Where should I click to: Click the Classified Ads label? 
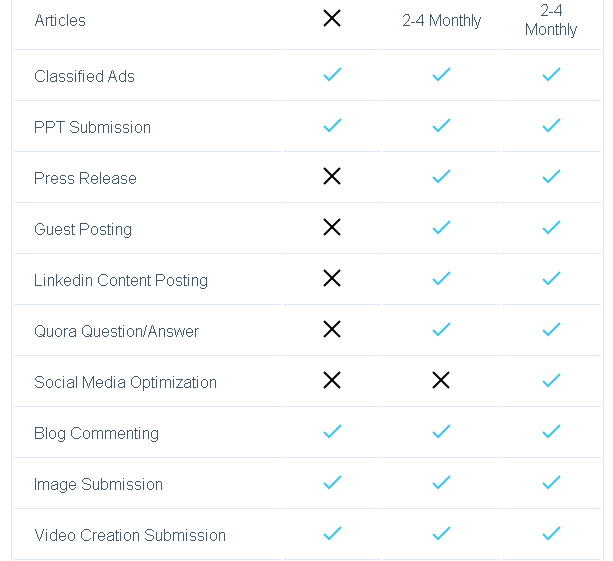84,76
